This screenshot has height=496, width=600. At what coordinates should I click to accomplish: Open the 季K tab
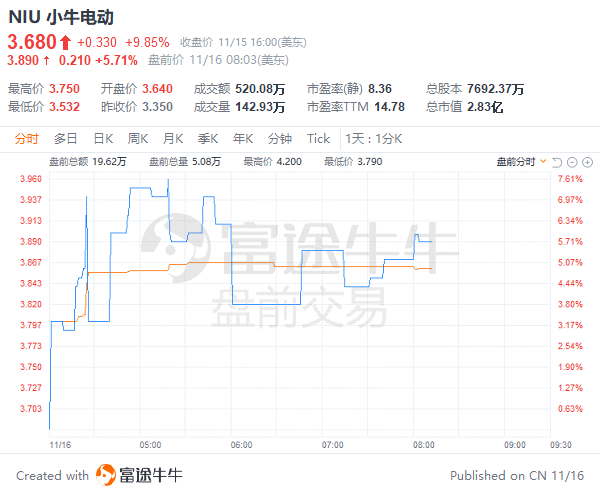(208, 139)
